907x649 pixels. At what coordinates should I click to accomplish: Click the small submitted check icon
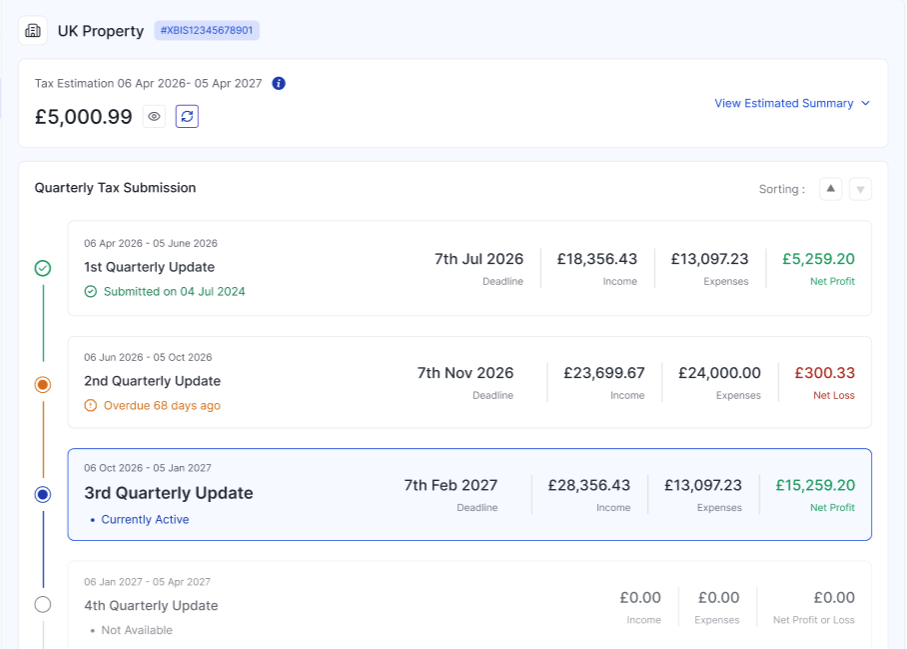pos(91,292)
